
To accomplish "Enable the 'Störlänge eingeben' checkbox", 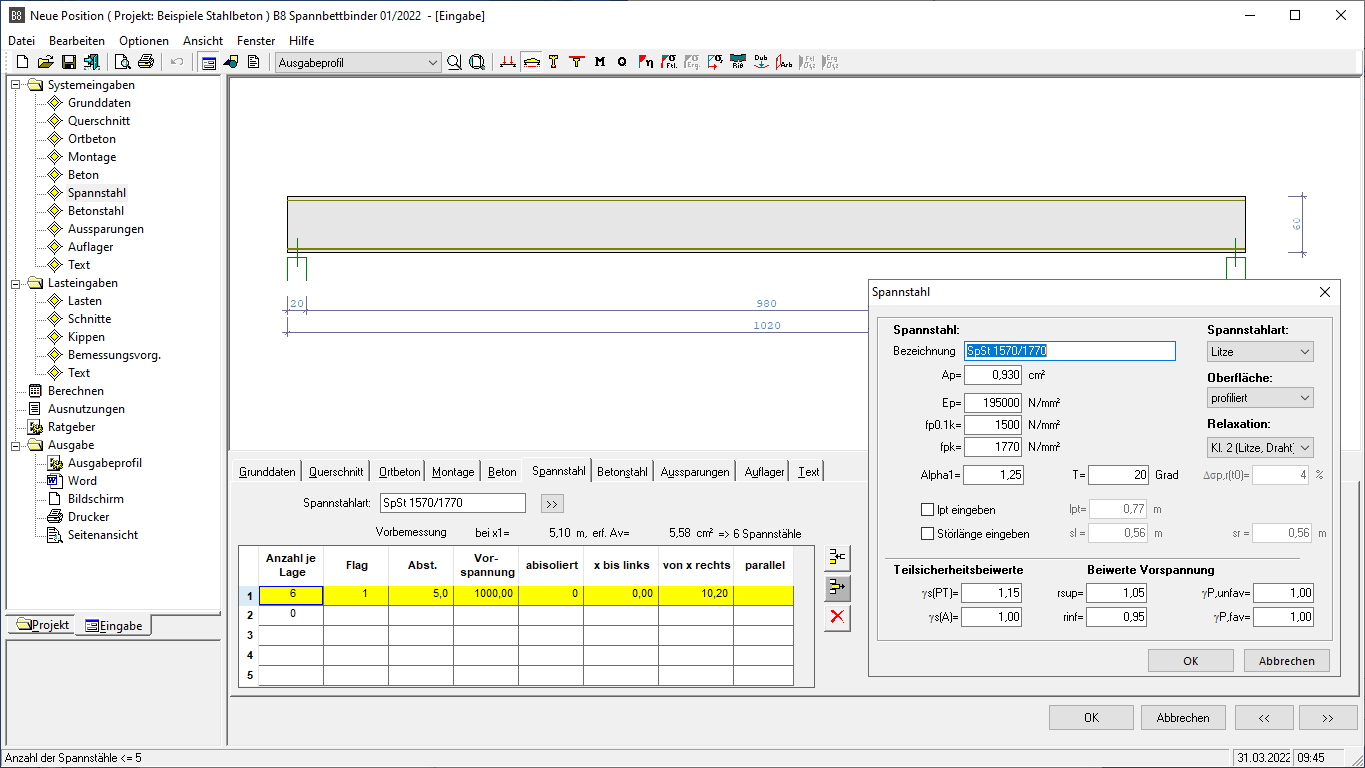I will coord(927,534).
